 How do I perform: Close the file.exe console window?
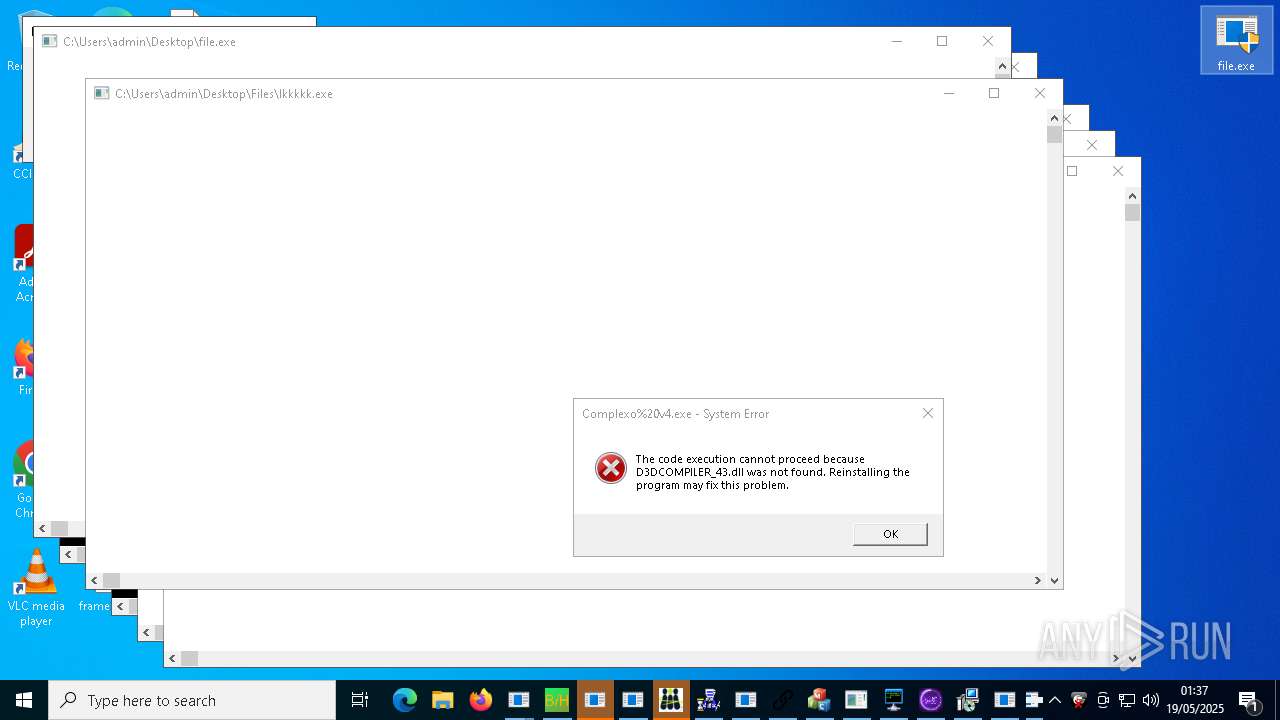click(x=988, y=41)
